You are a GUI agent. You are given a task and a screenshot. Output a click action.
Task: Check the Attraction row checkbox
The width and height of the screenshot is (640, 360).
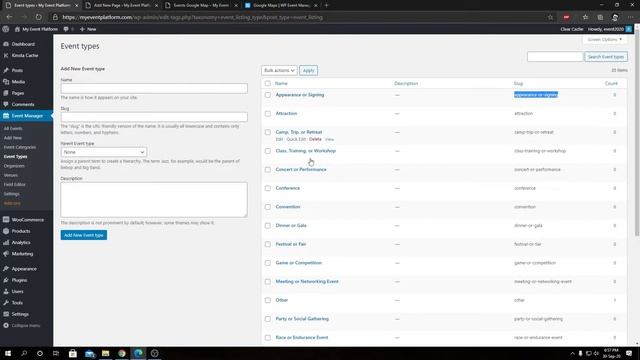(x=268, y=113)
